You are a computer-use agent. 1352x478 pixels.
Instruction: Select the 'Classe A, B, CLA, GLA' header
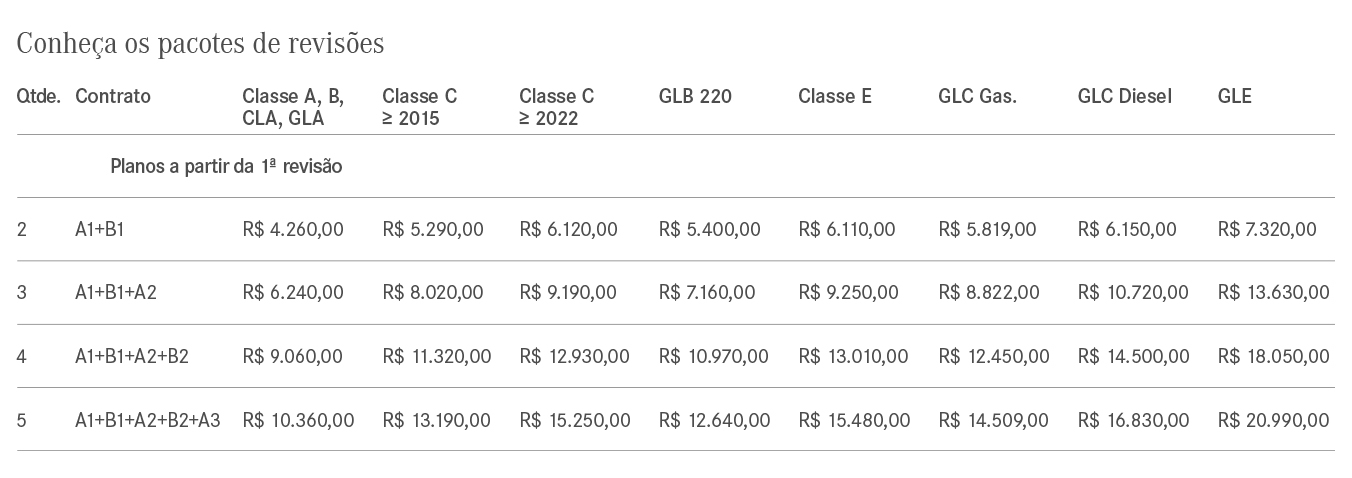[293, 107]
